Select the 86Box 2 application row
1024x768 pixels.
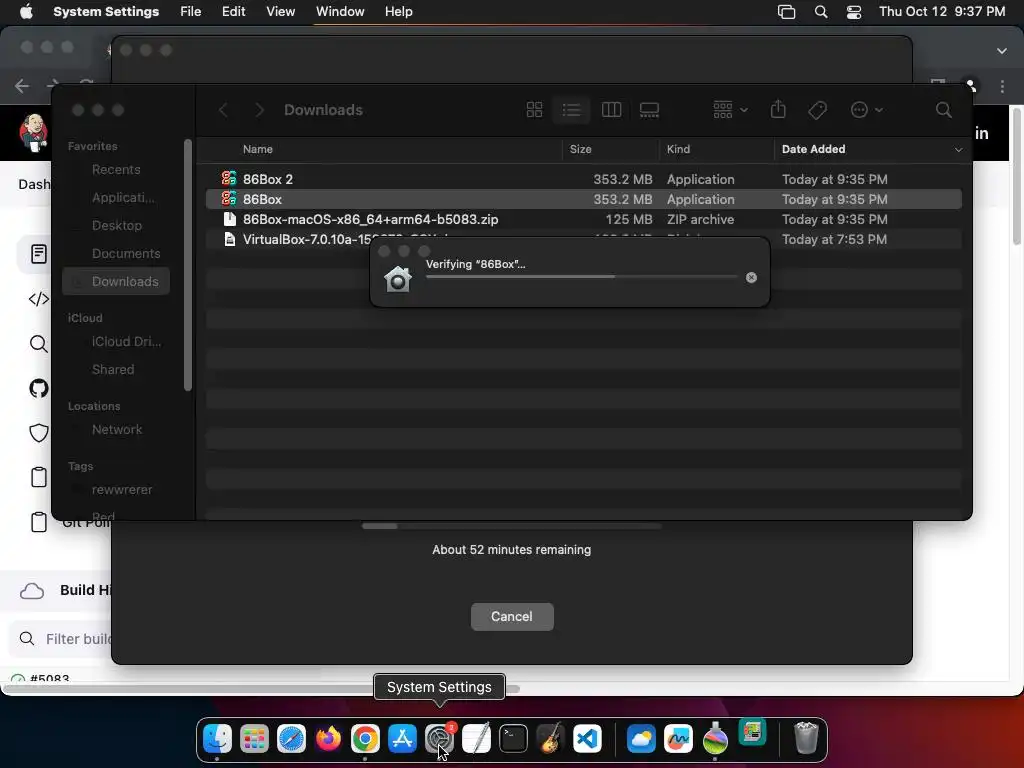tap(583, 179)
